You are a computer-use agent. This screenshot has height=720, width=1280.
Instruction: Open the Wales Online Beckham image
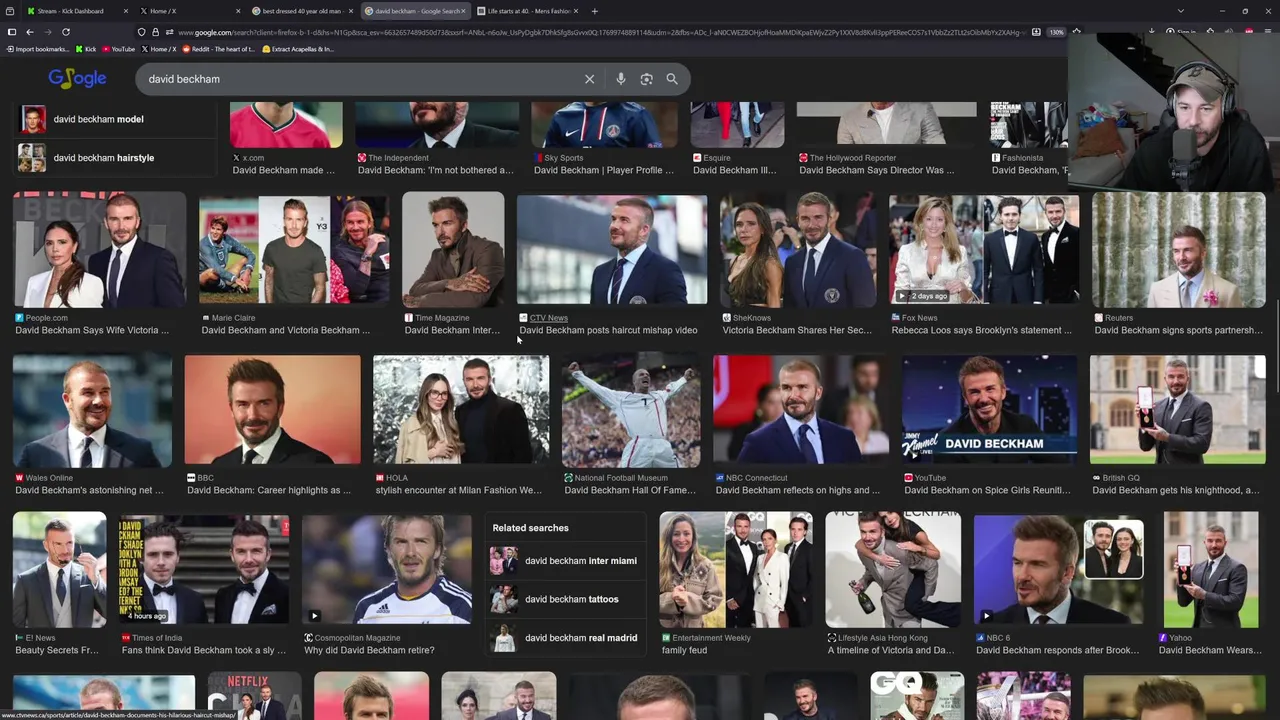coord(92,410)
